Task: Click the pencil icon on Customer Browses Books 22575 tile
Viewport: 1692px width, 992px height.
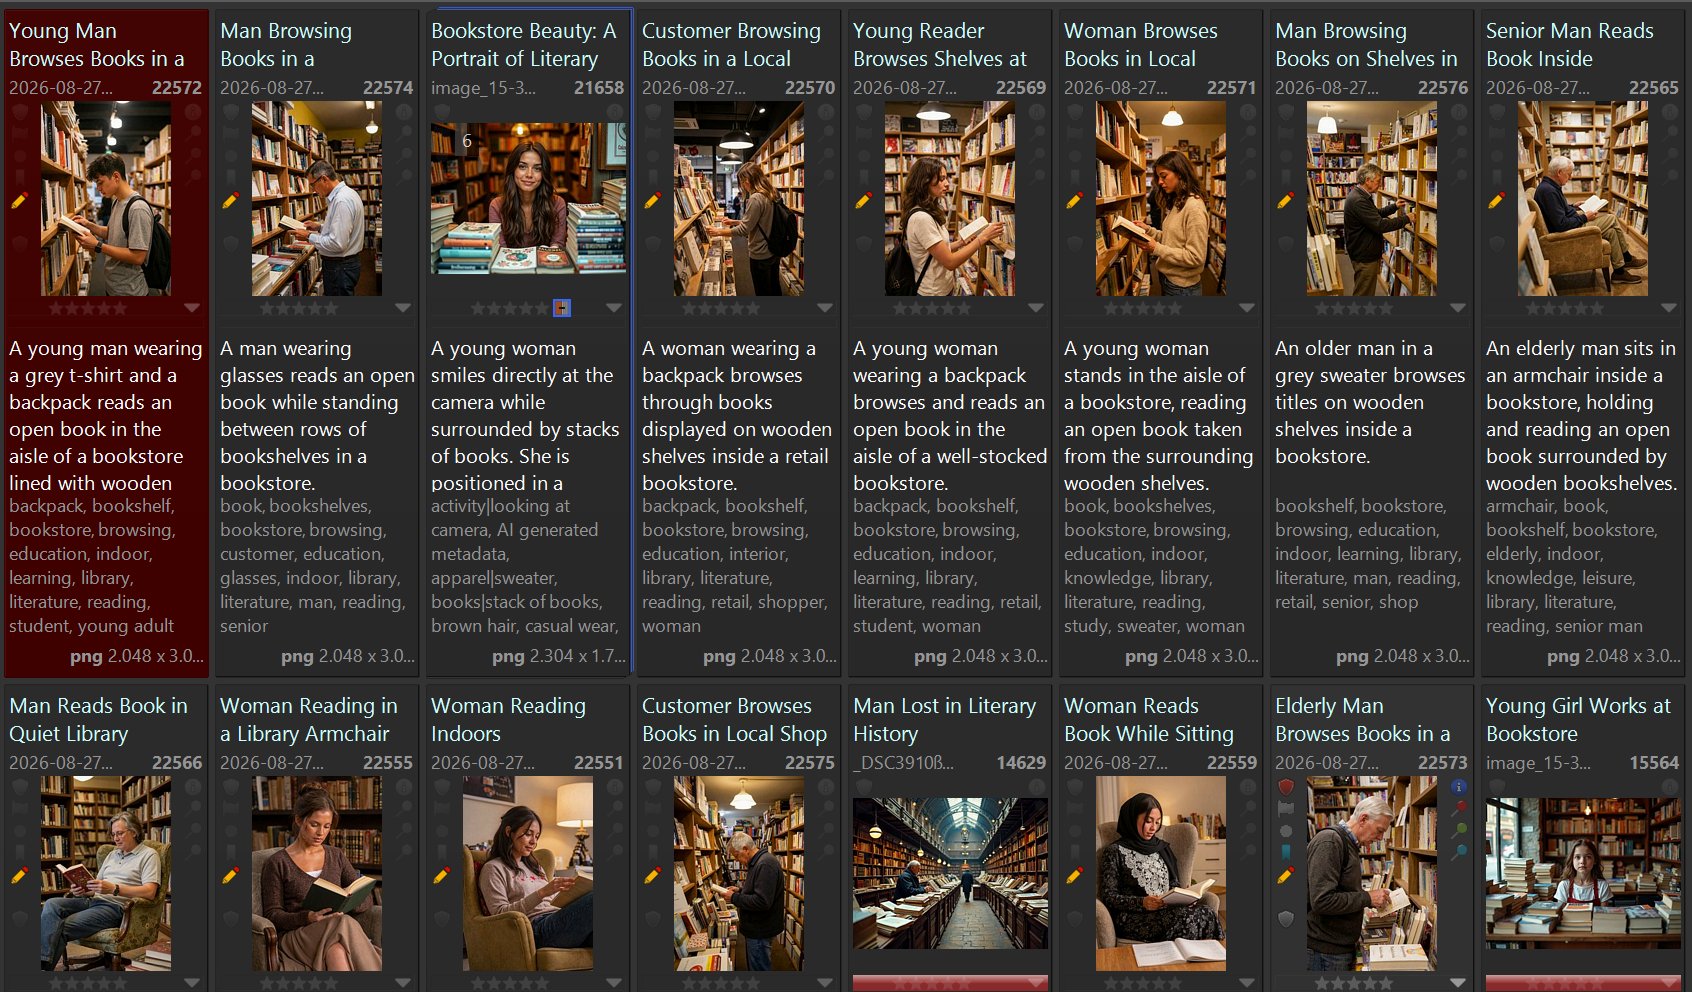Action: (x=652, y=876)
